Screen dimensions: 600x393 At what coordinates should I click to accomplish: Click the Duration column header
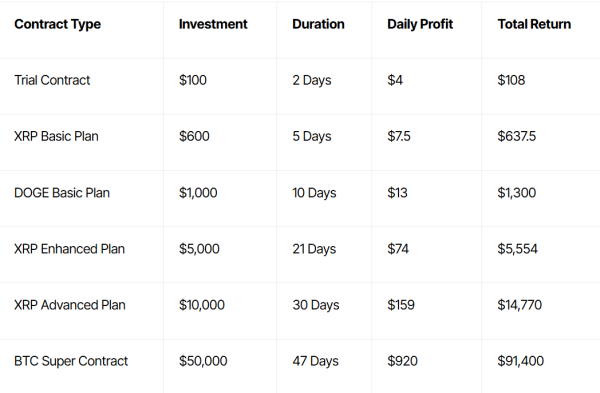pos(318,24)
